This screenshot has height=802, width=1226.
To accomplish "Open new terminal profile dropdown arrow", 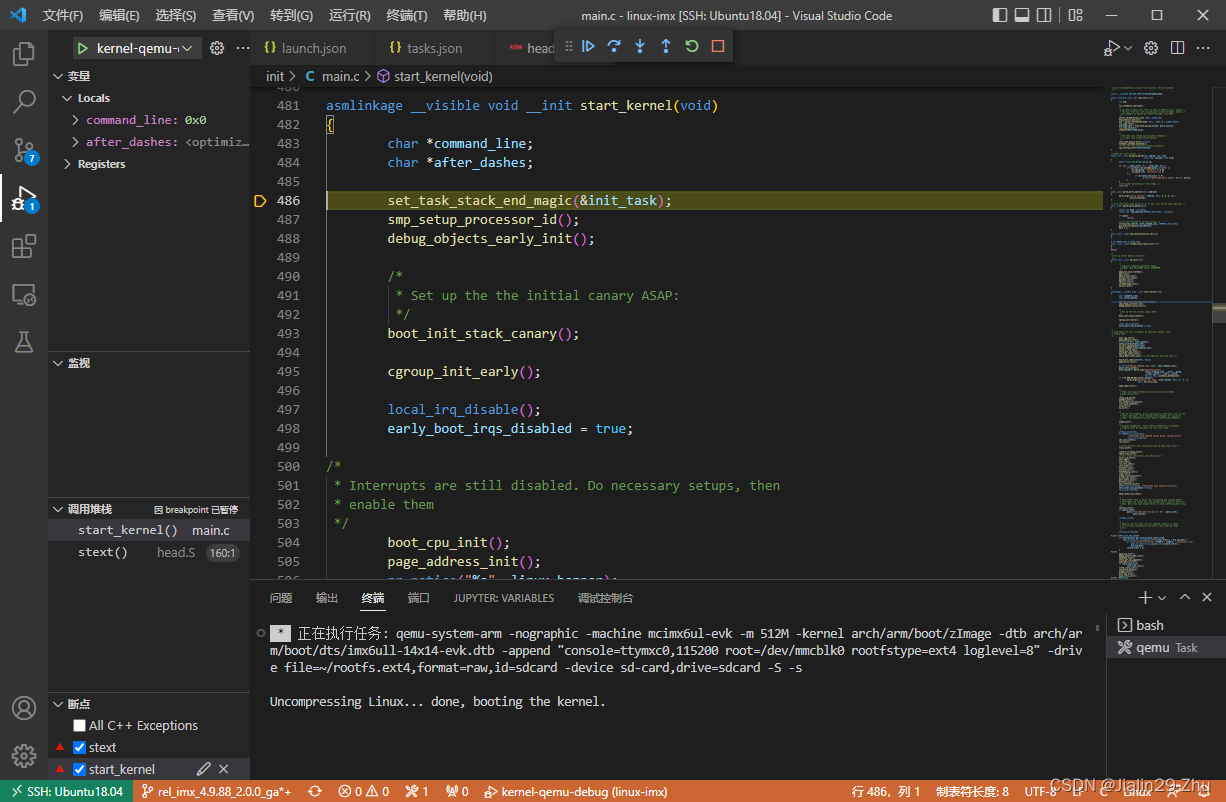I will pyautogui.click(x=1162, y=598).
